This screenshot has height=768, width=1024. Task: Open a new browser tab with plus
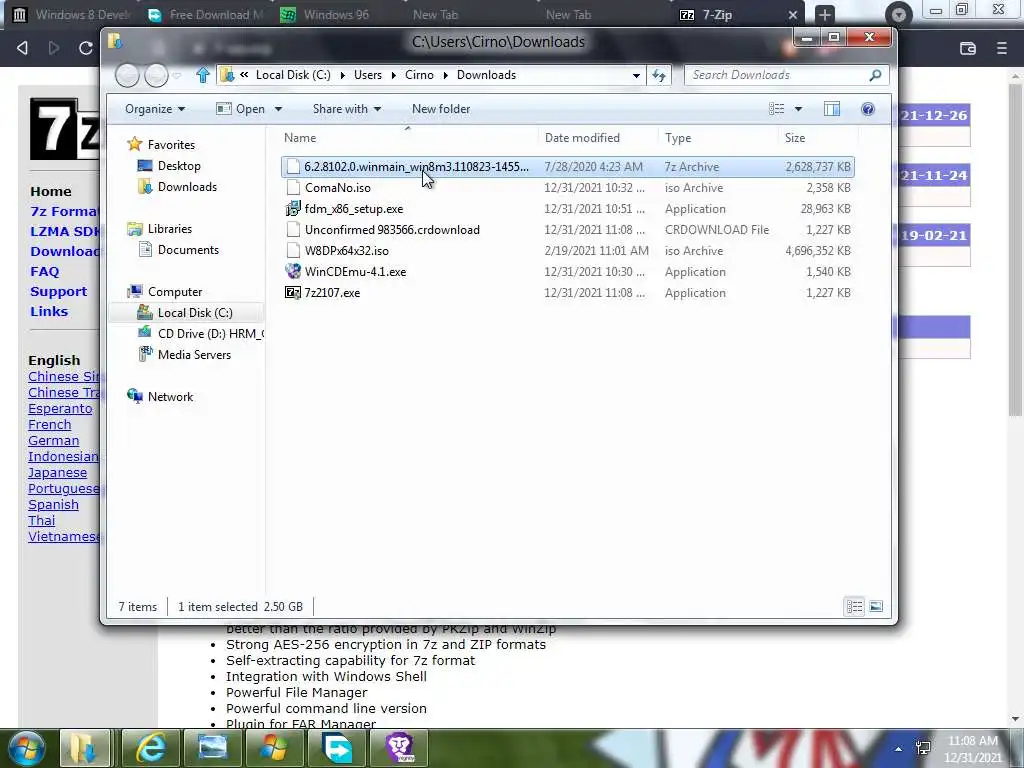[x=825, y=14]
